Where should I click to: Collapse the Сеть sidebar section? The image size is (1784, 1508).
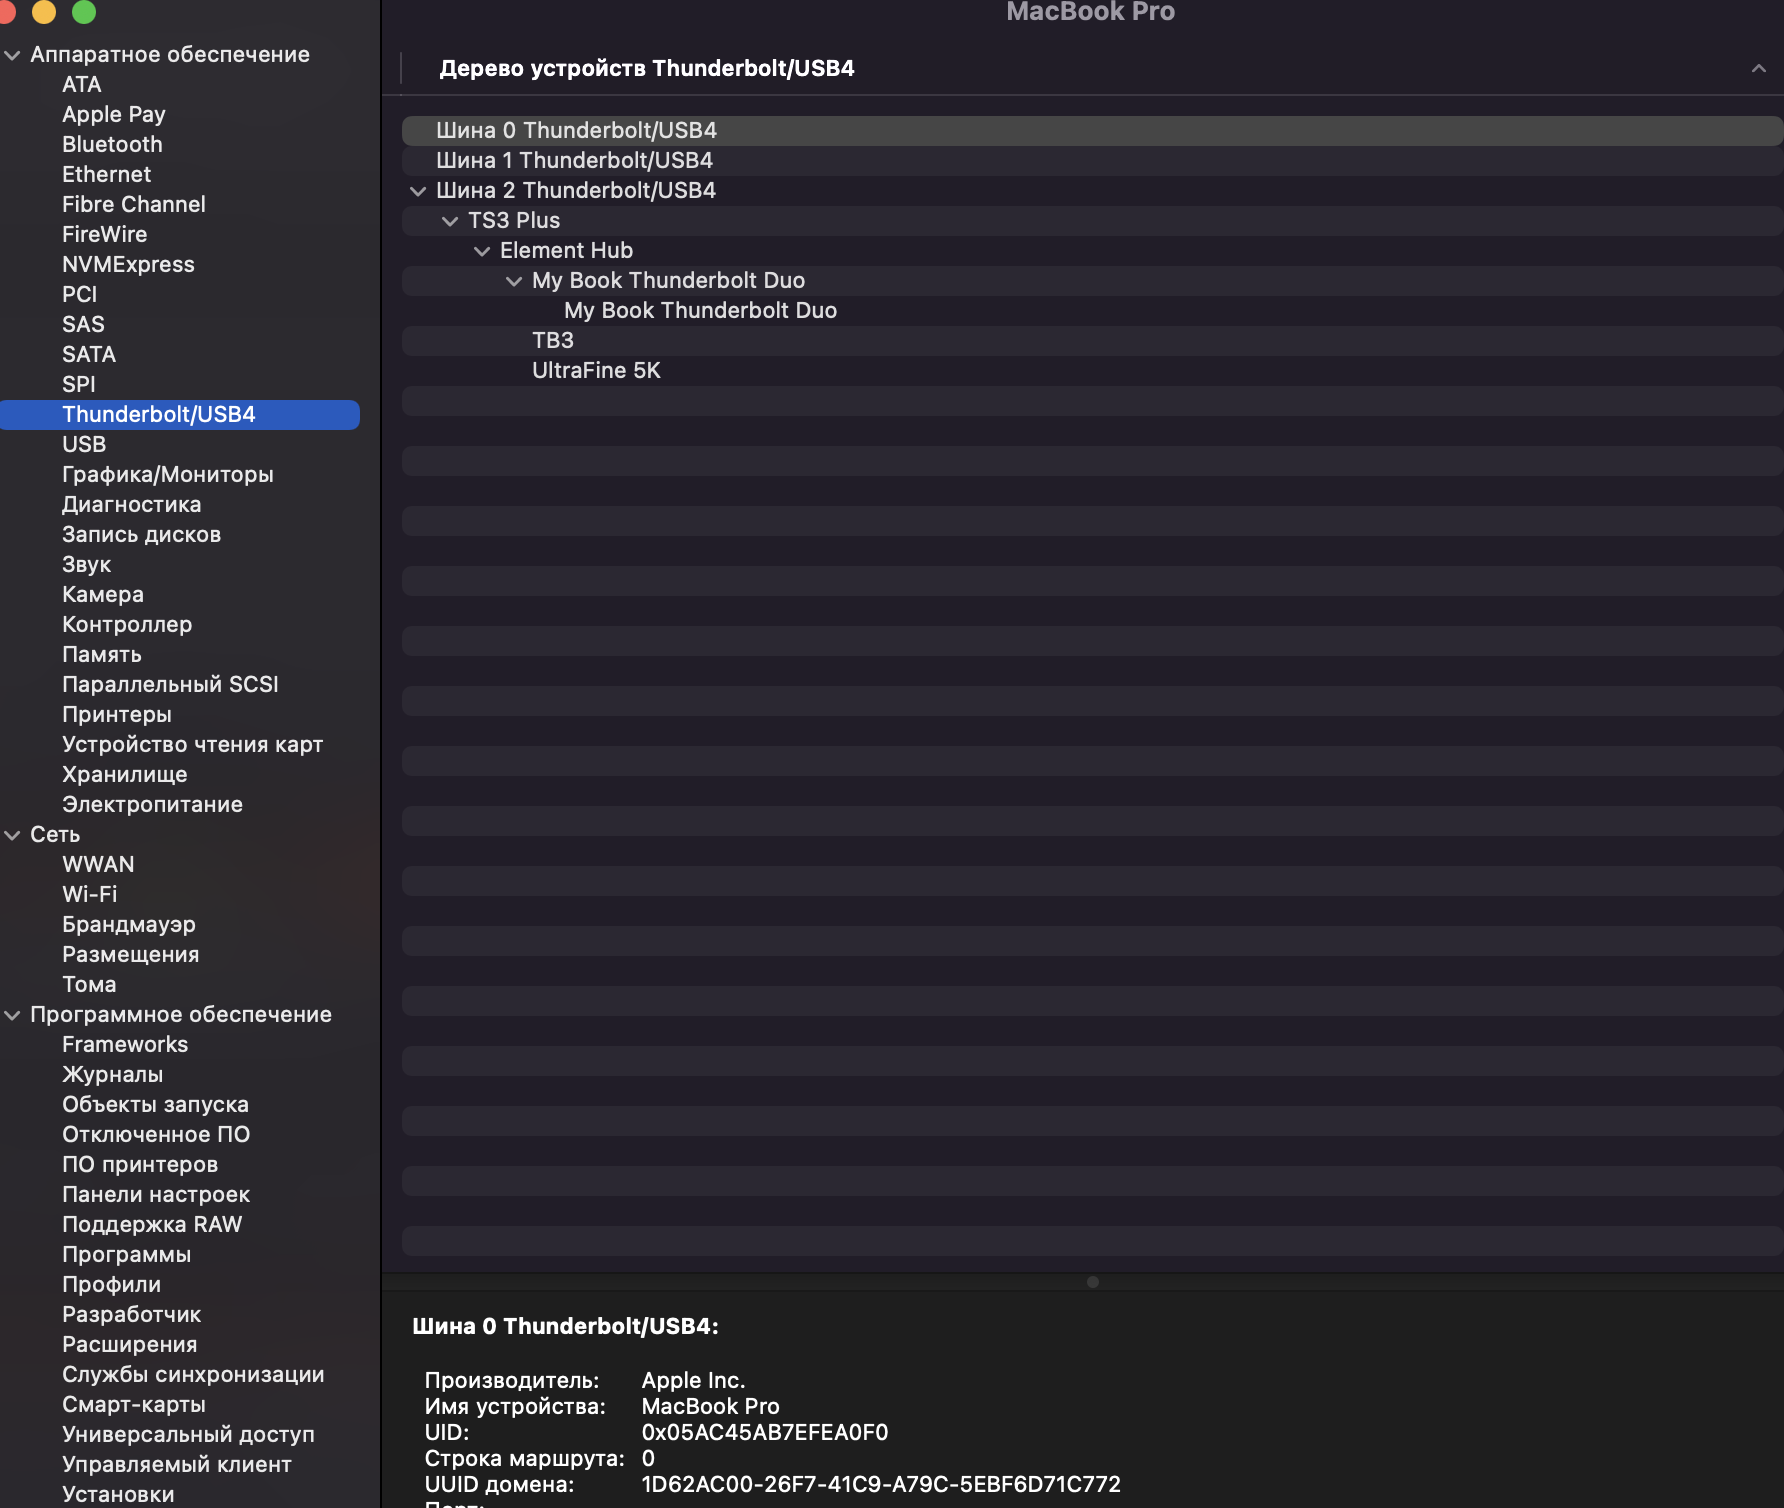click(x=13, y=835)
